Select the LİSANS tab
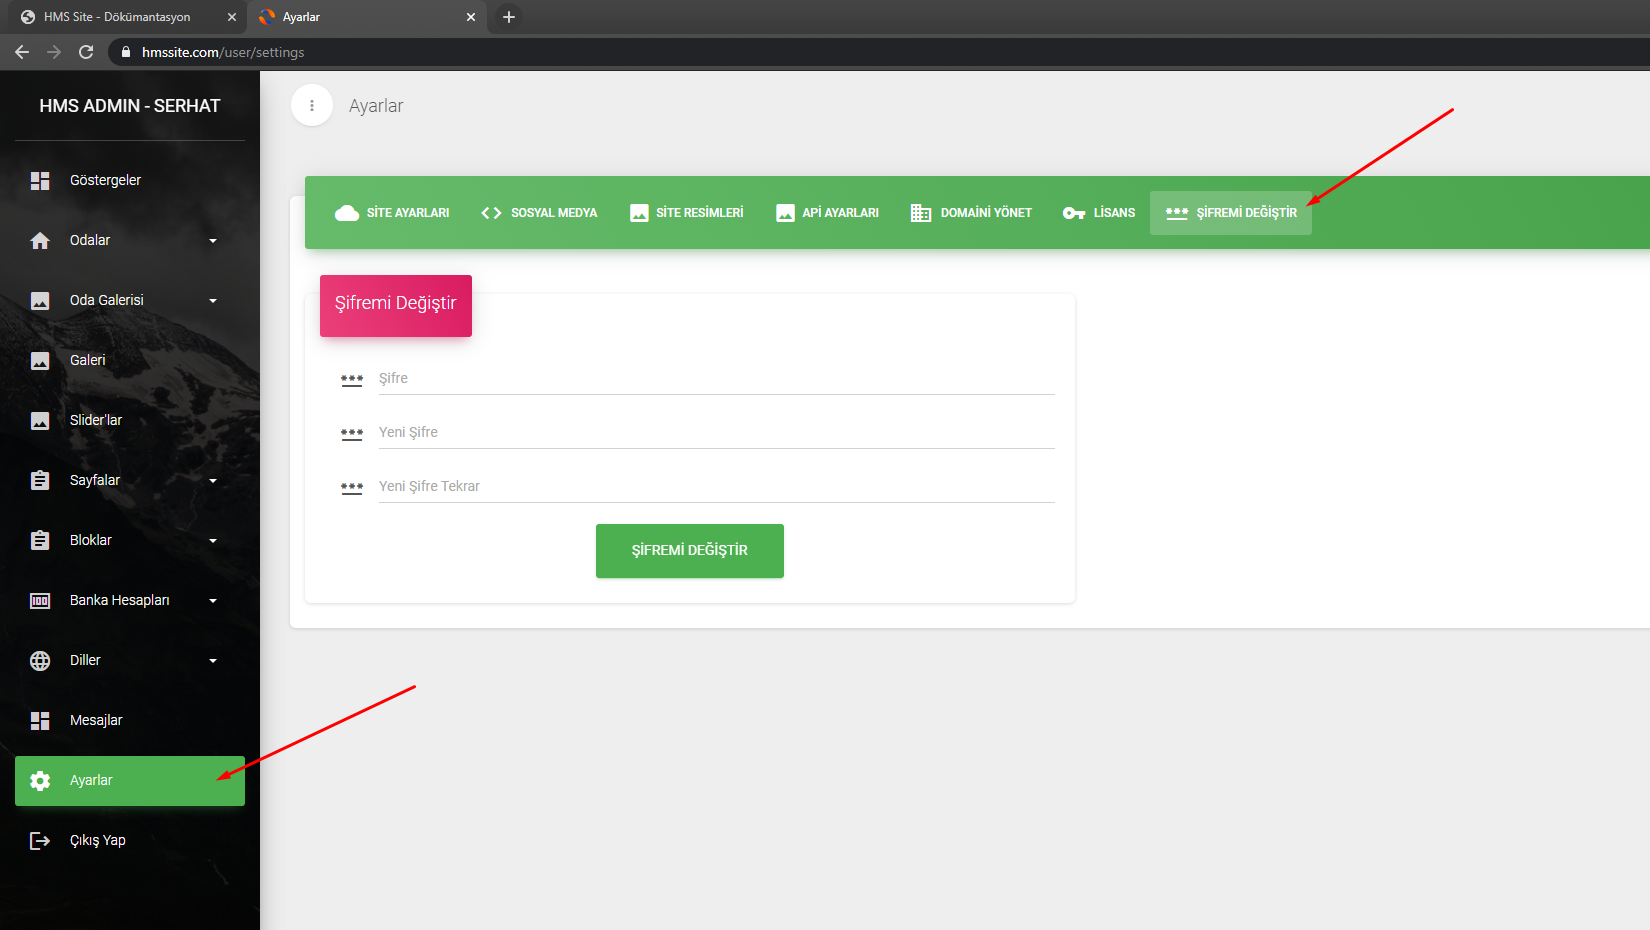The image size is (1650, 930). pyautogui.click(x=1099, y=213)
